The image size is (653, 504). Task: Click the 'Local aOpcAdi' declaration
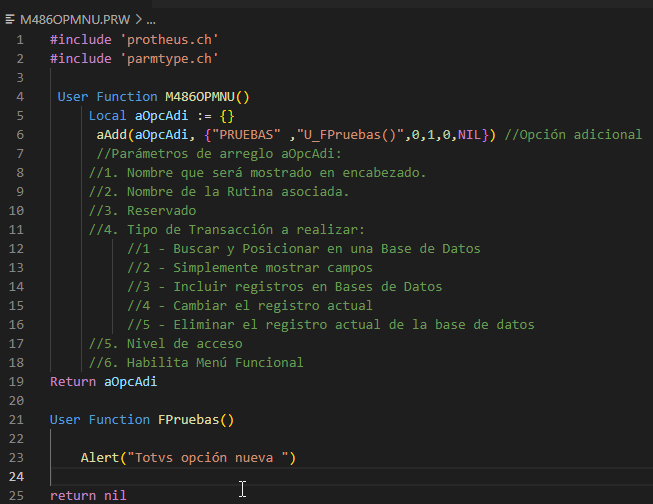pyautogui.click(x=138, y=116)
